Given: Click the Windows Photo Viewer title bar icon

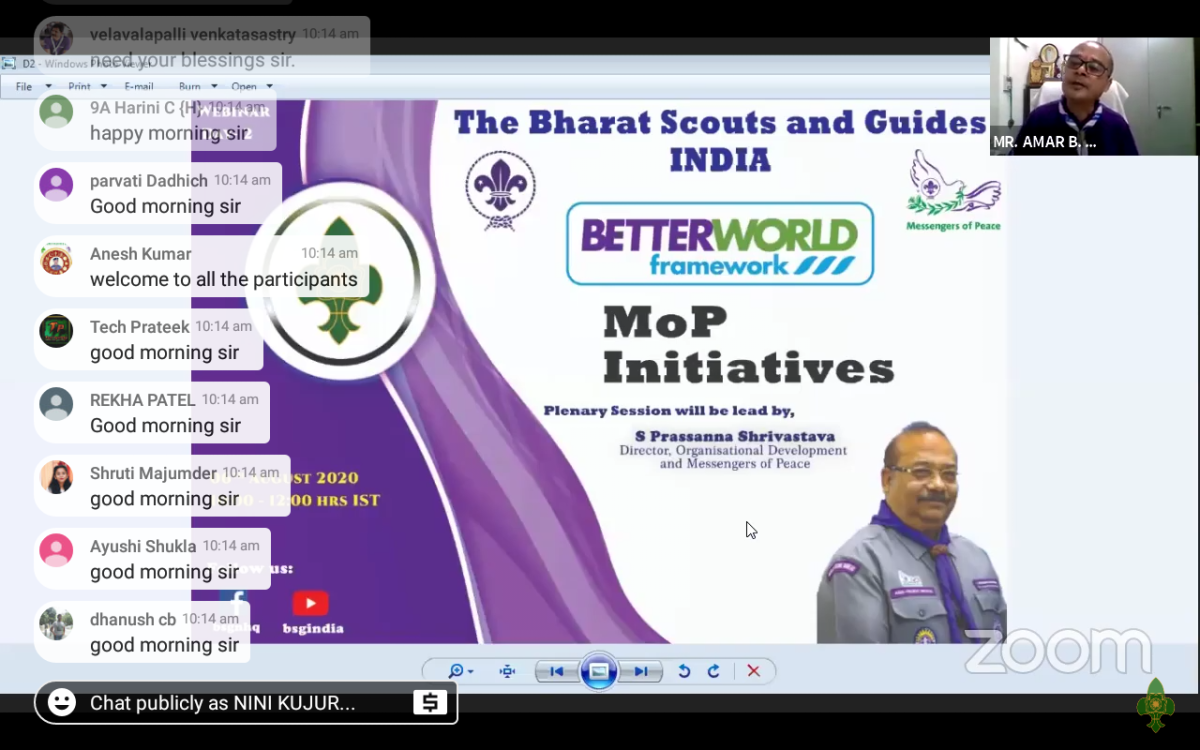Looking at the screenshot, I should [9, 63].
